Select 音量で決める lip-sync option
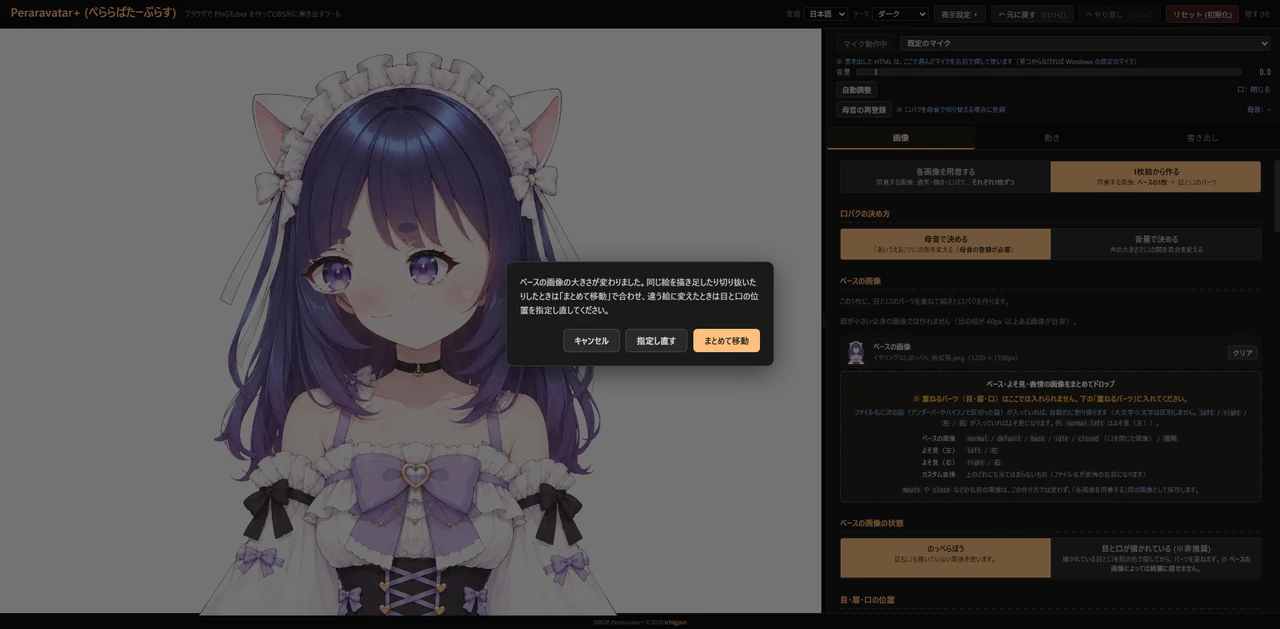 click(1156, 244)
